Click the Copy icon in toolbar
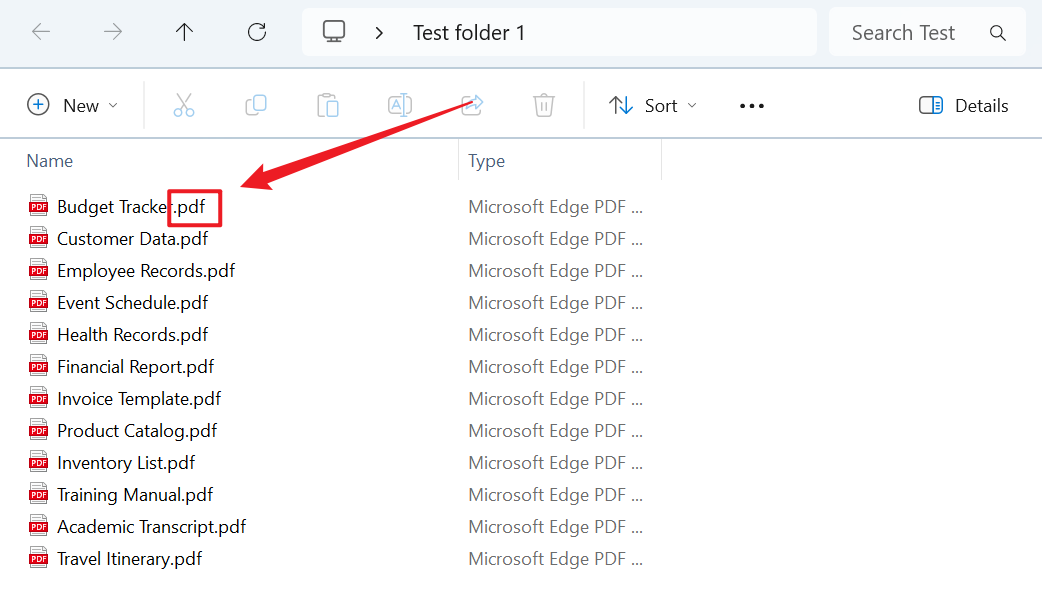The image size is (1042, 598). point(256,105)
